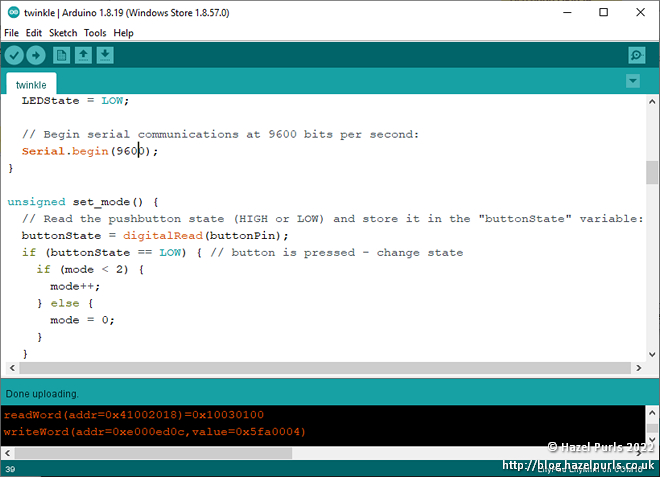
Task: Click editor vertical scrollbar up arrow
Action: [x=652, y=101]
